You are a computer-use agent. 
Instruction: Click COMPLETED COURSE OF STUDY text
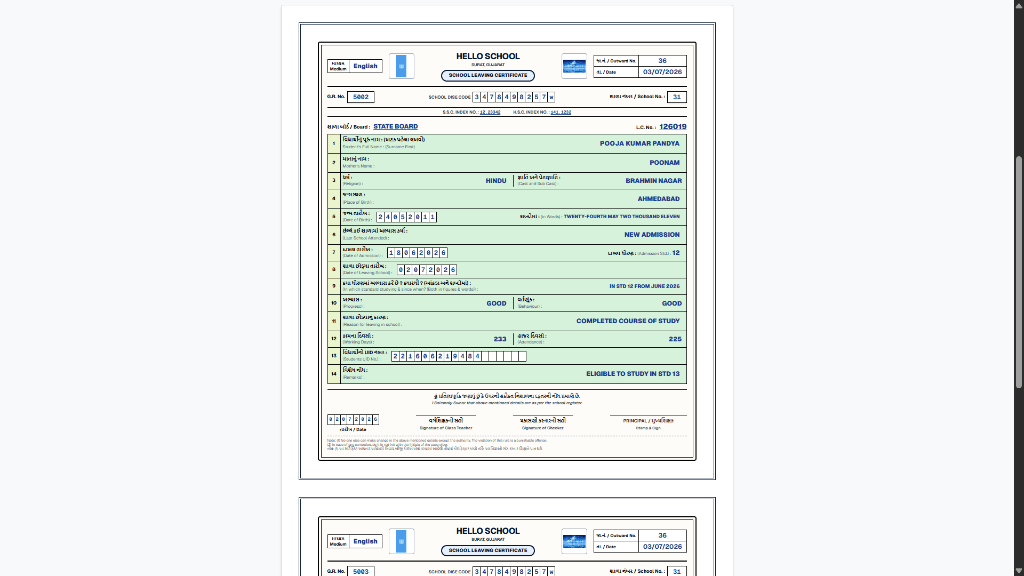tap(628, 321)
